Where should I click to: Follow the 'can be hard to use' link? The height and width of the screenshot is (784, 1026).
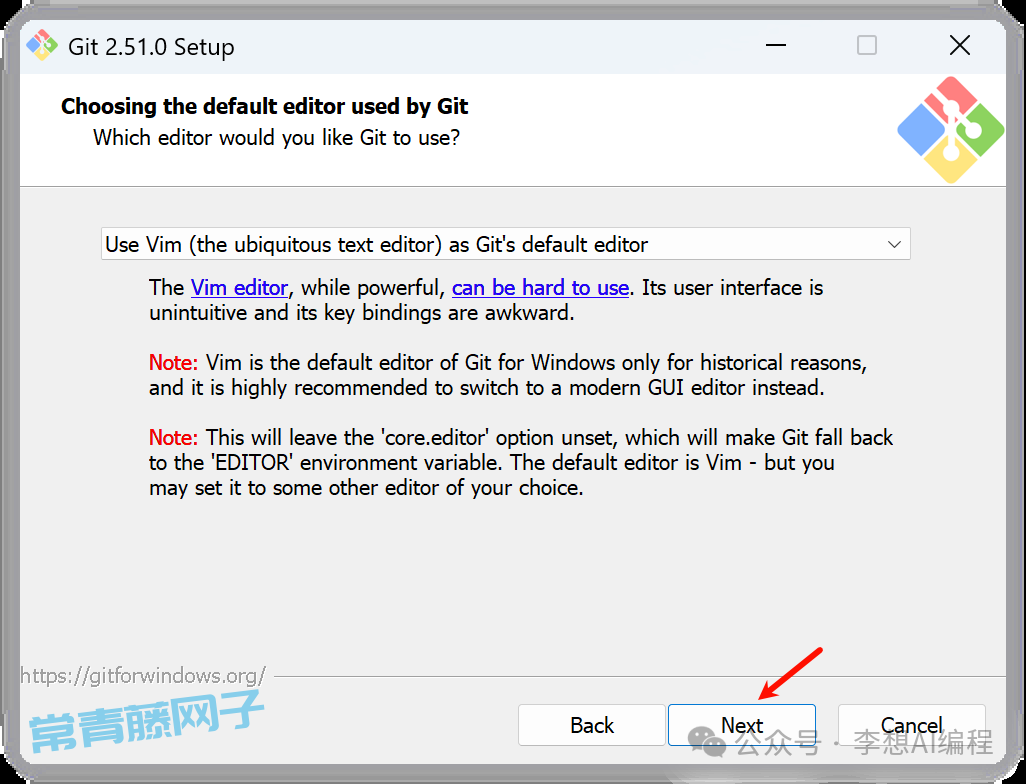pos(540,288)
